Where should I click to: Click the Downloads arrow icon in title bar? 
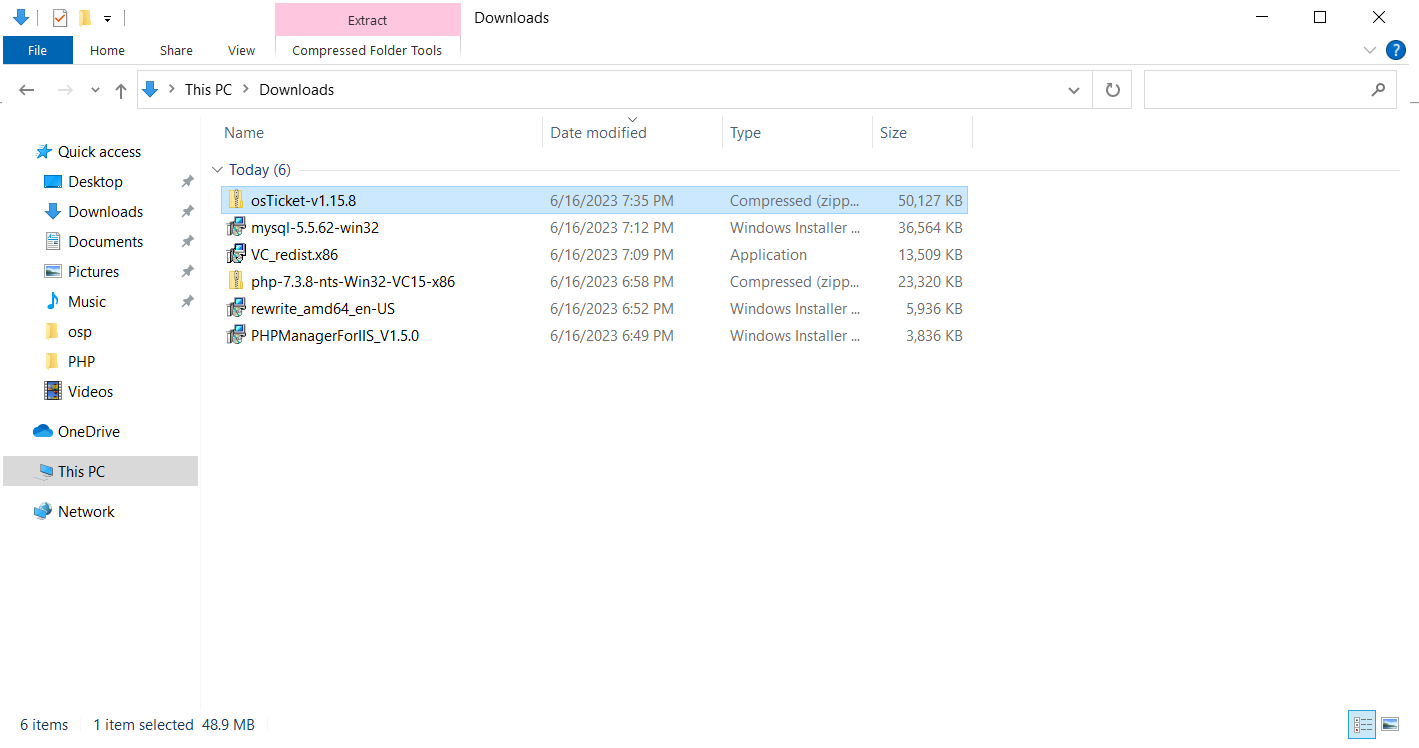(x=21, y=17)
